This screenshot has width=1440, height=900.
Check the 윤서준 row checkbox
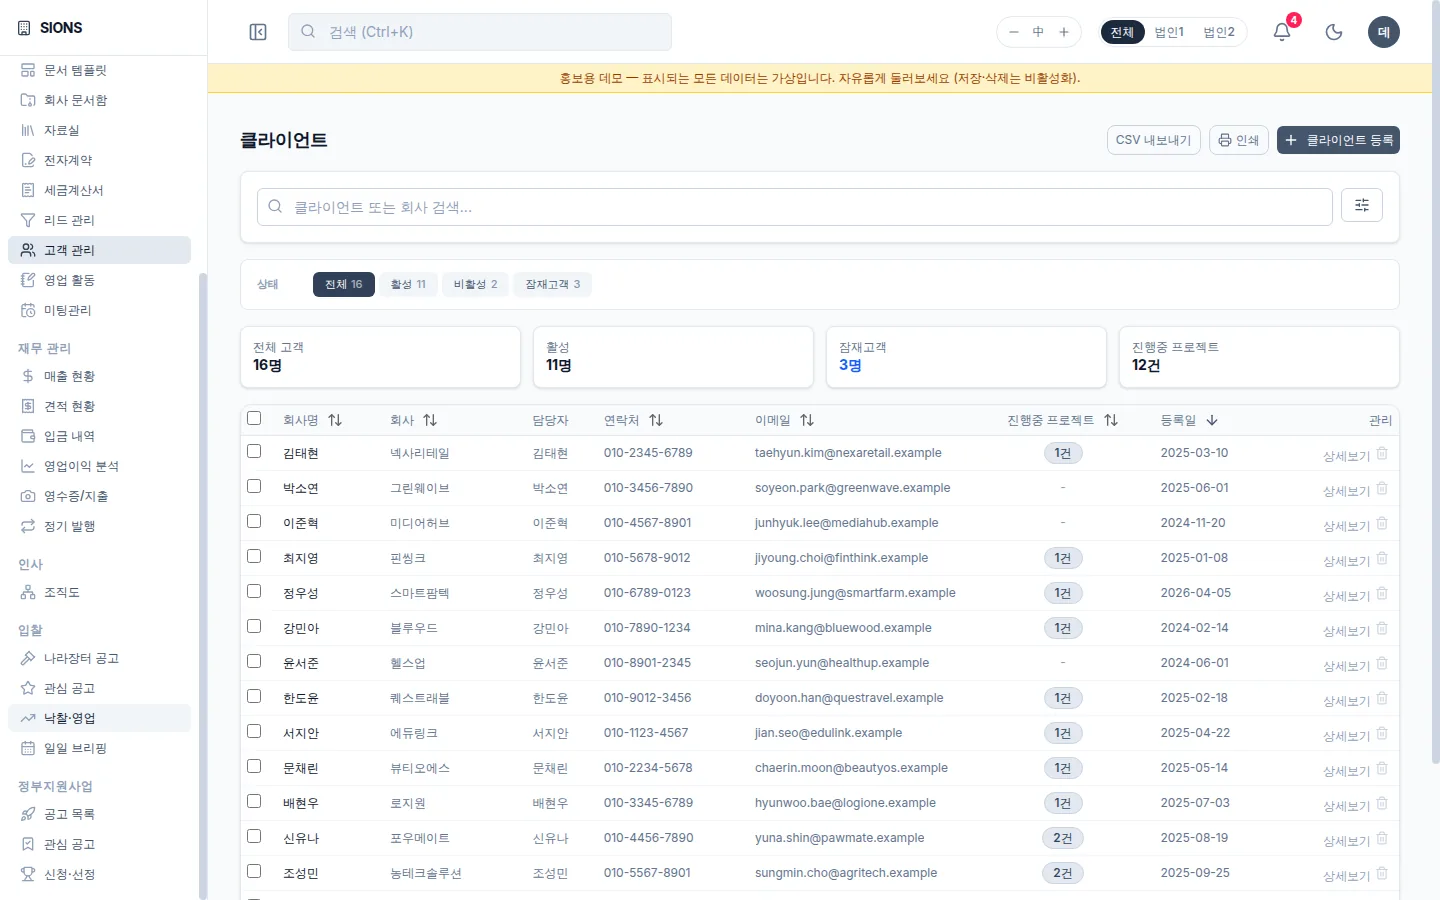pos(254,661)
